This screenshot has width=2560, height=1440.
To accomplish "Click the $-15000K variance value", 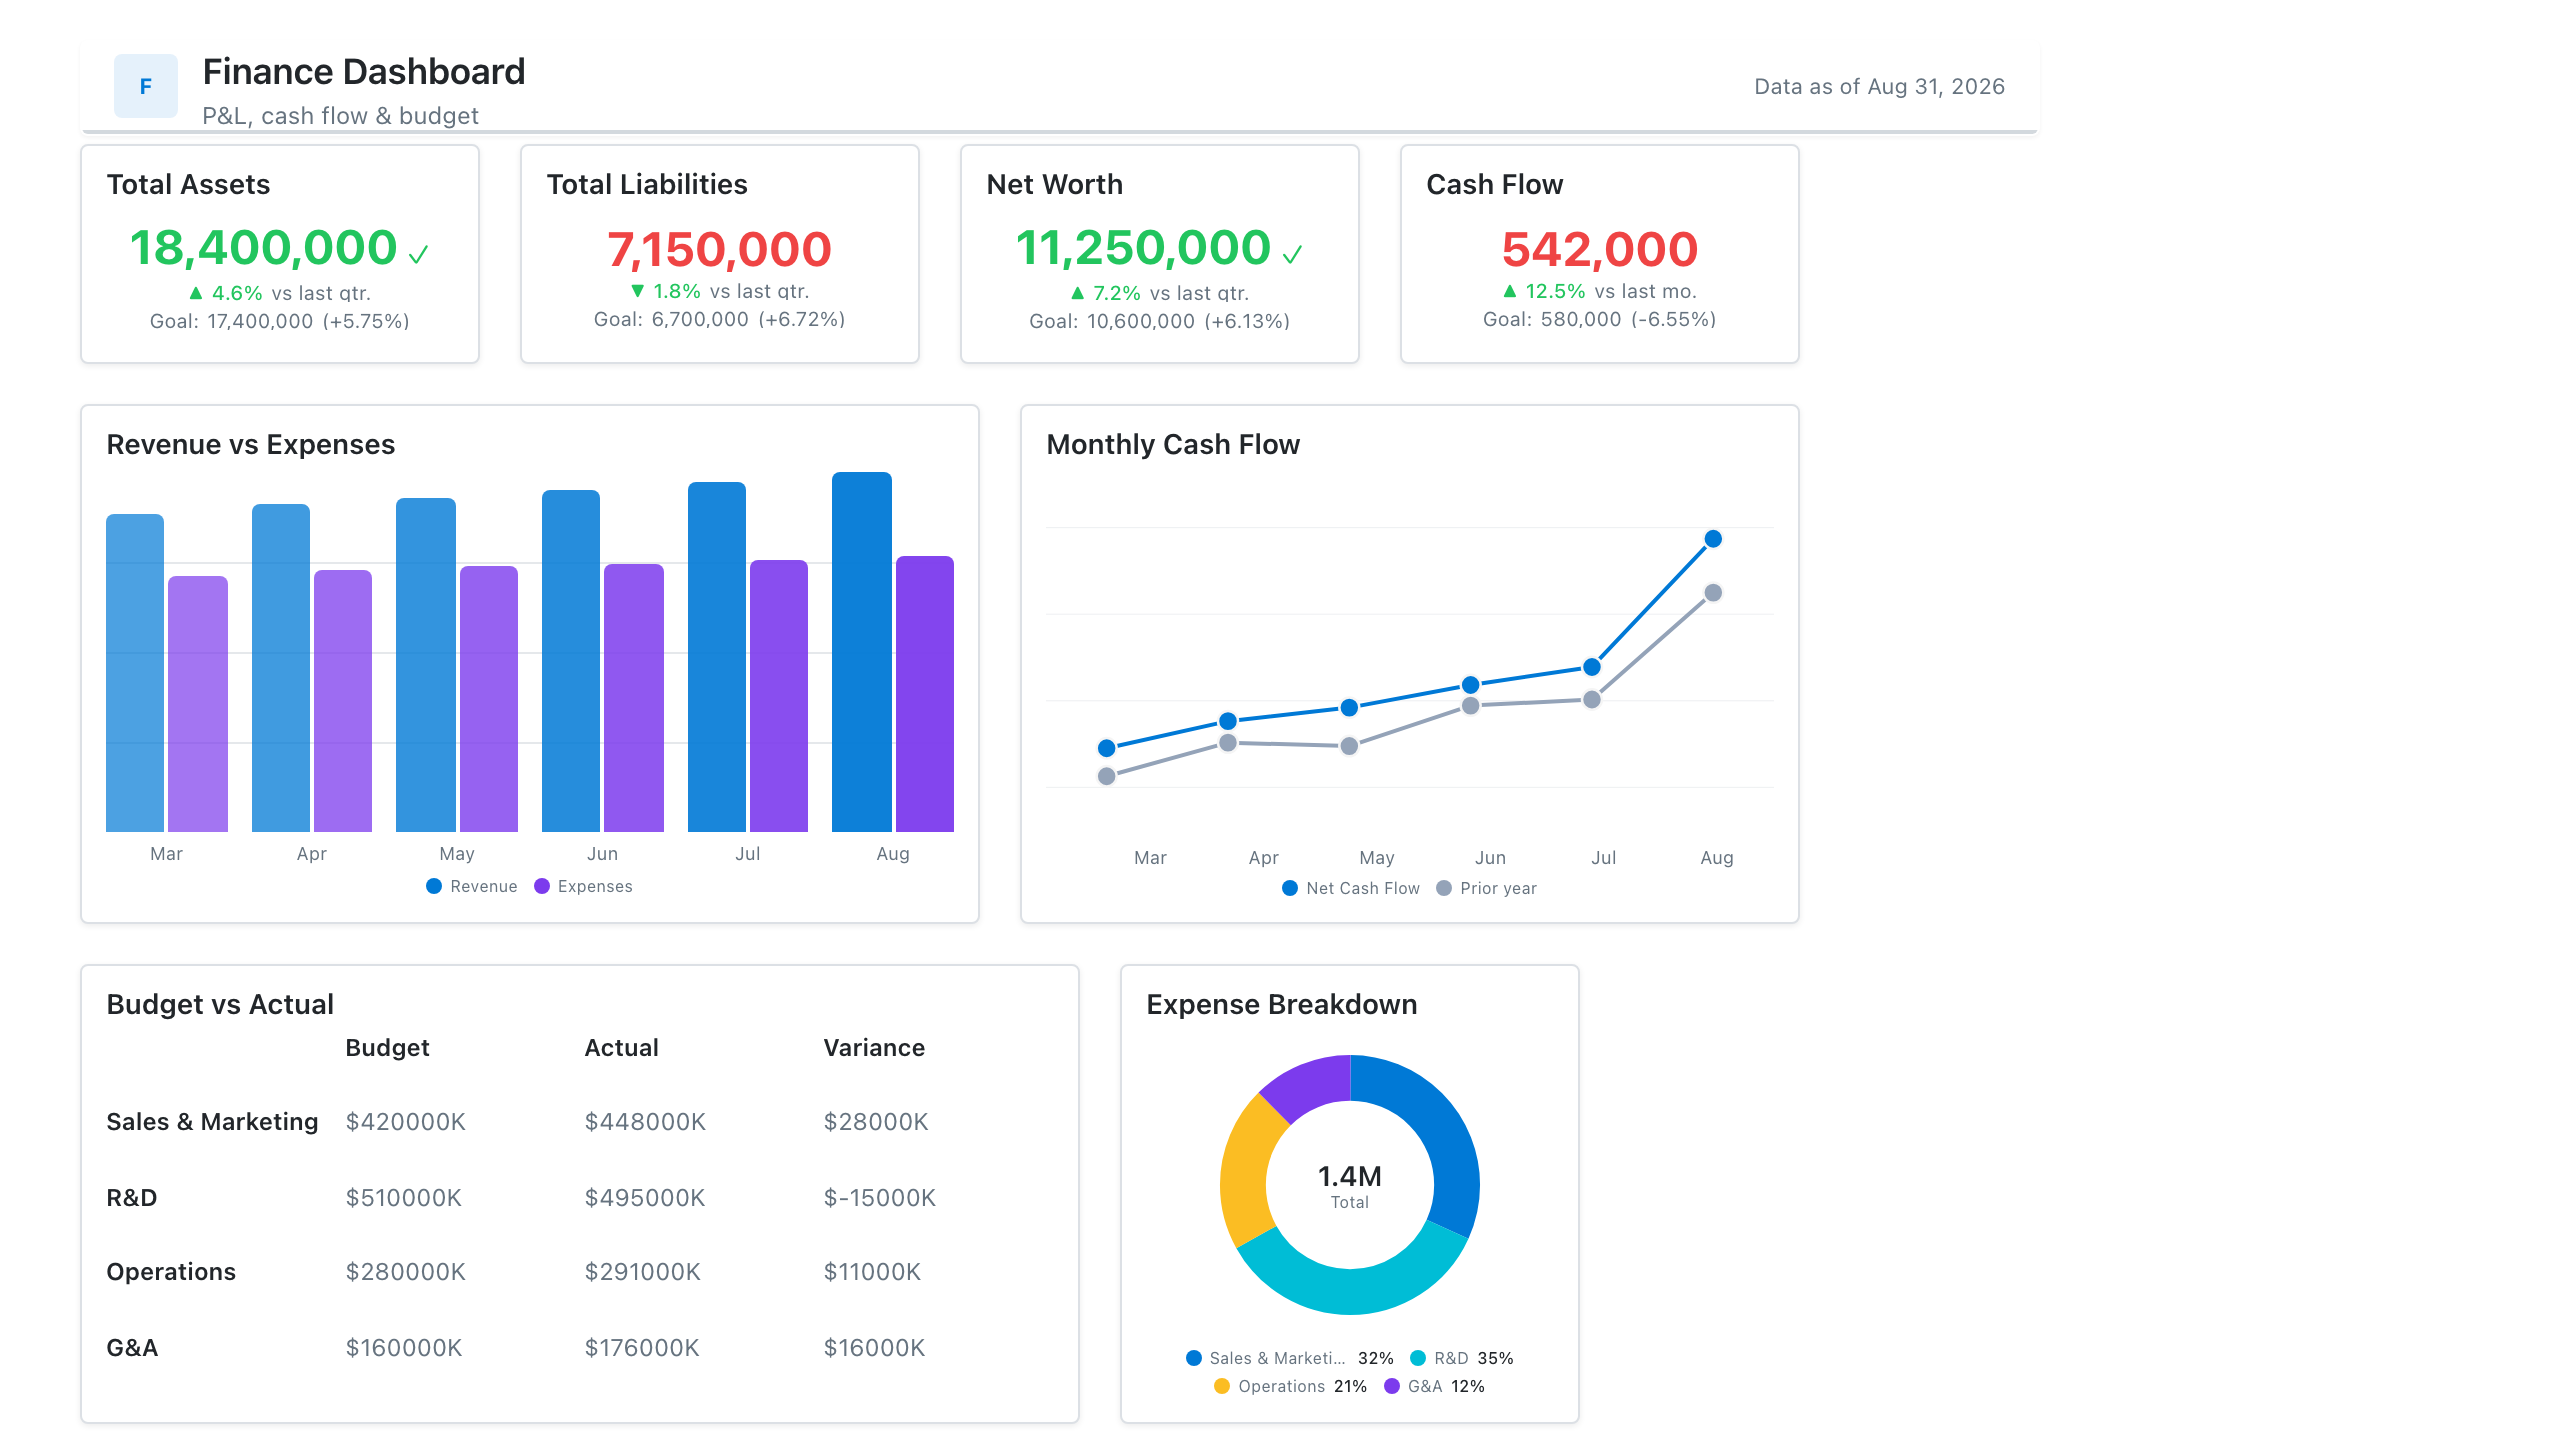I will (880, 1198).
